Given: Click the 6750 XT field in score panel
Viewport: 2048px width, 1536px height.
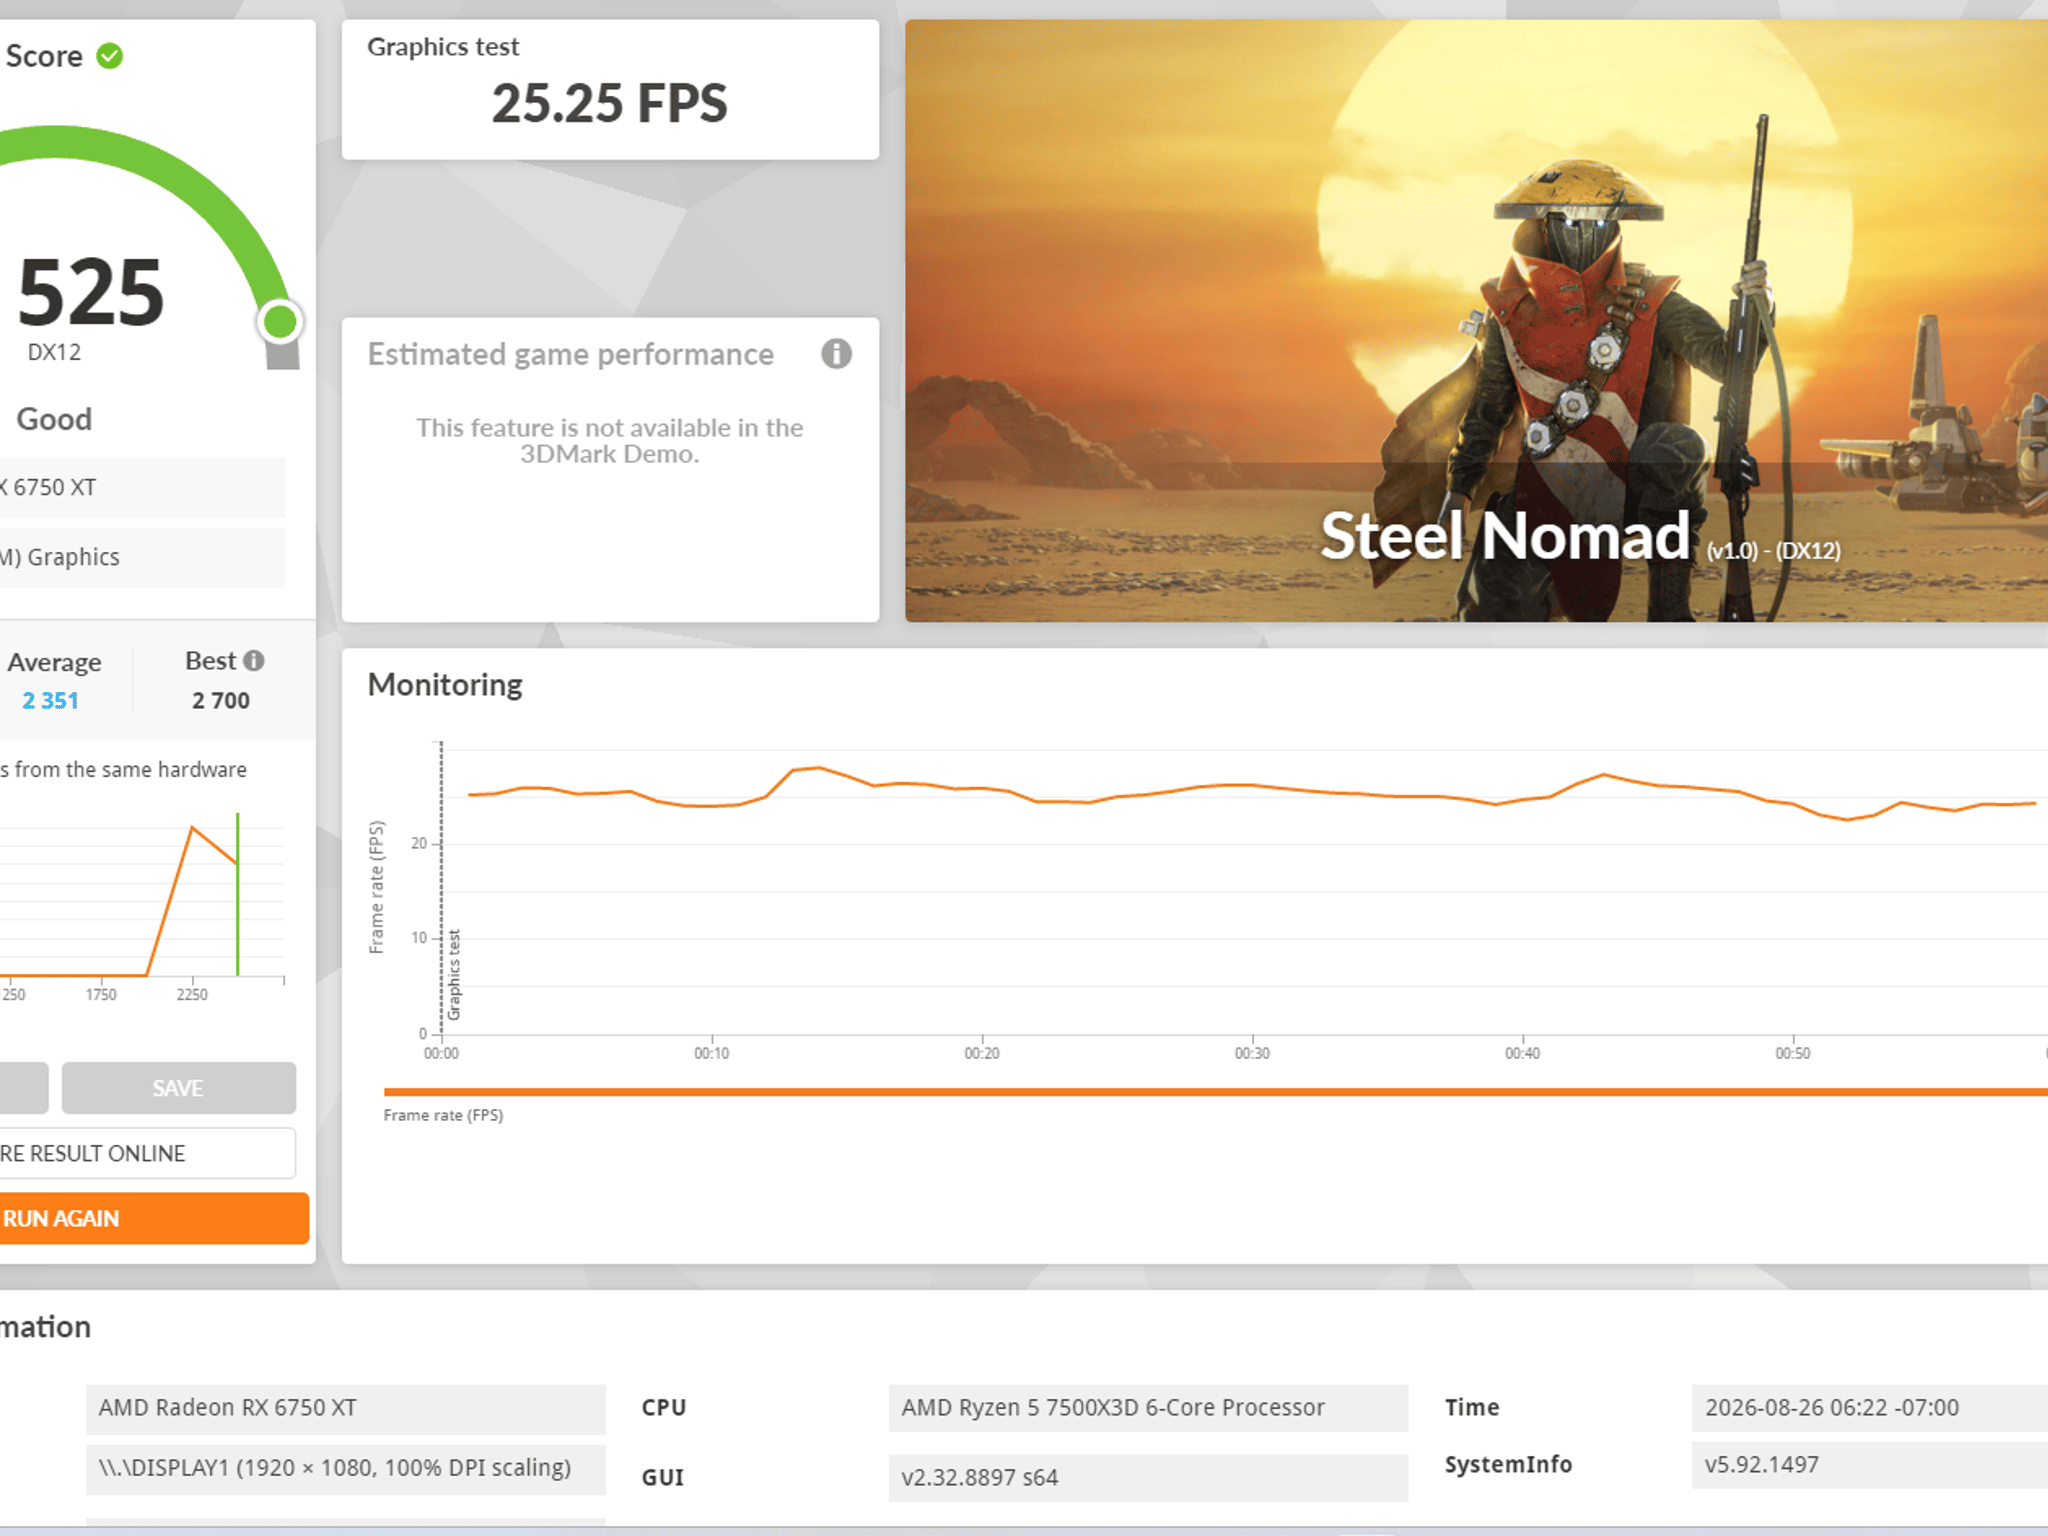Looking at the screenshot, I should (142, 487).
